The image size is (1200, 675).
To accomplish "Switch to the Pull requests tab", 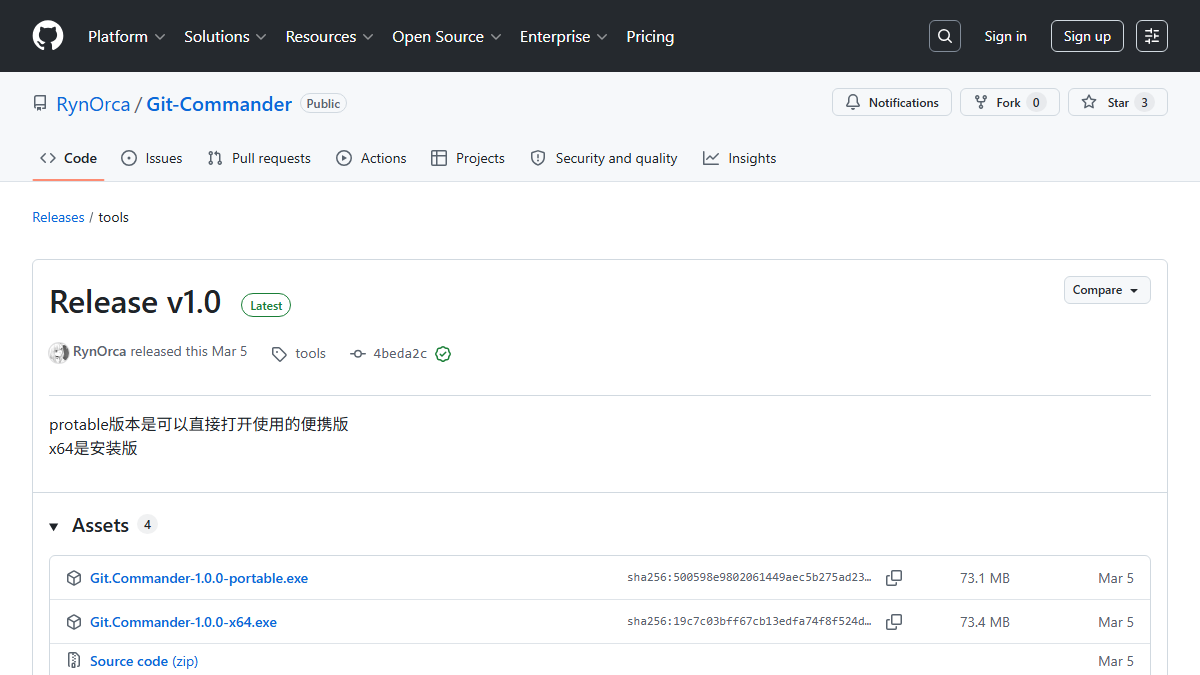I will [259, 158].
